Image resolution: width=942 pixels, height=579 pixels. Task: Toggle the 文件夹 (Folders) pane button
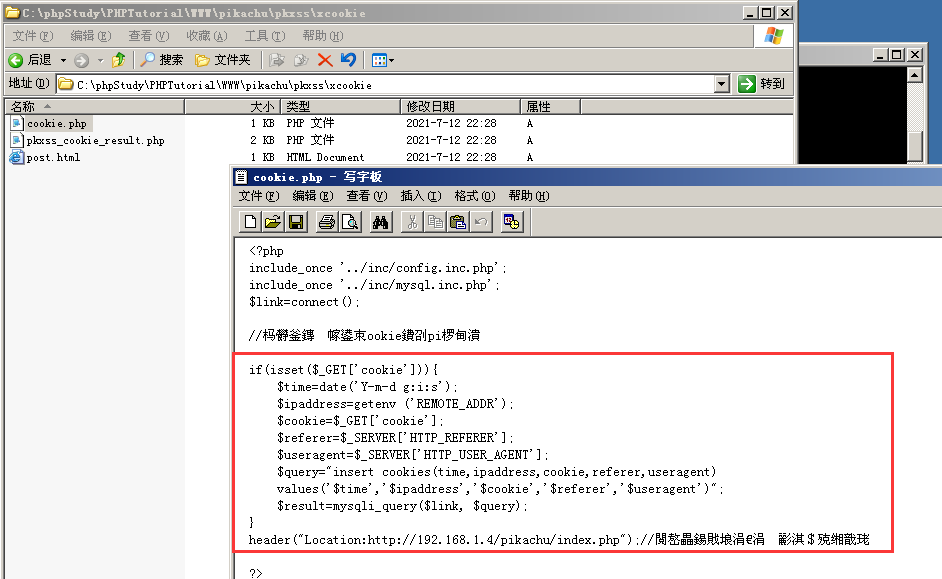pyautogui.click(x=223, y=60)
